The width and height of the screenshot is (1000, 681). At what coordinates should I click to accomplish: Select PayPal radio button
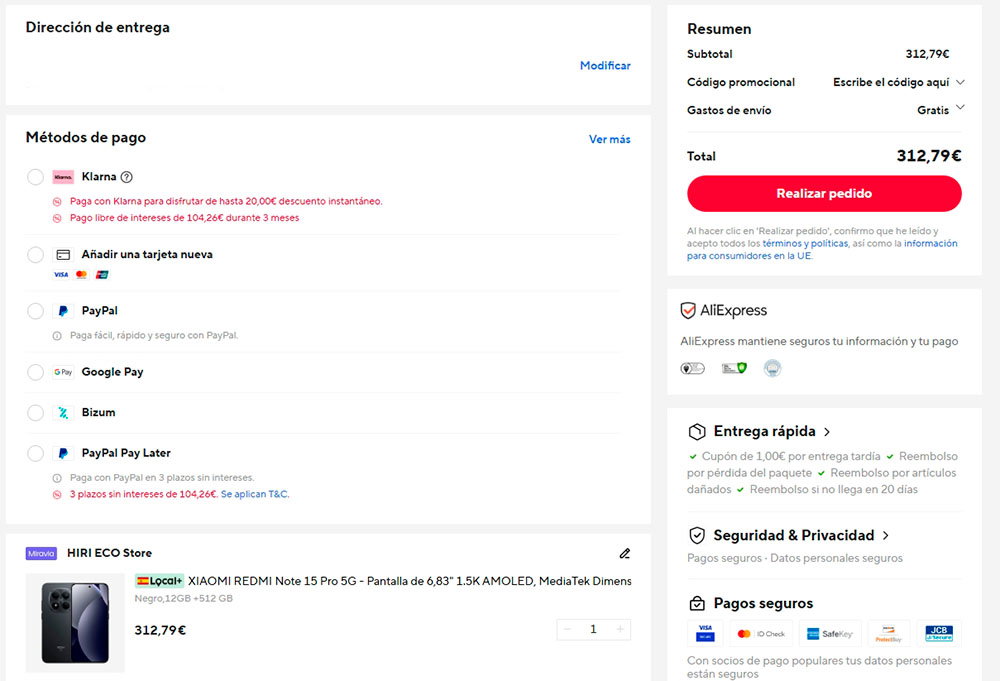point(35,311)
